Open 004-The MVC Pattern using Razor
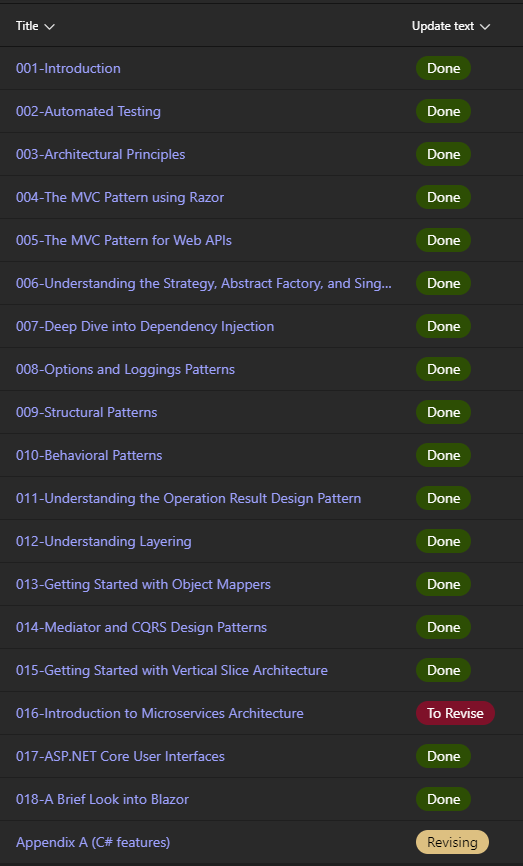The width and height of the screenshot is (523, 866). click(120, 198)
